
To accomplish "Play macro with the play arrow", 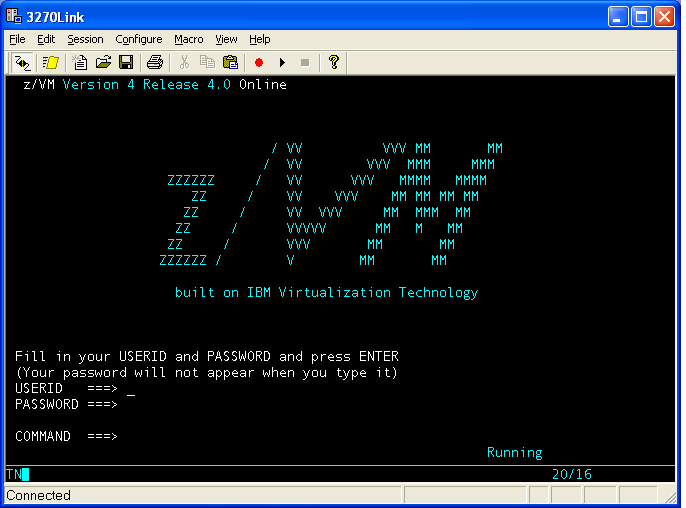I will pyautogui.click(x=282, y=63).
